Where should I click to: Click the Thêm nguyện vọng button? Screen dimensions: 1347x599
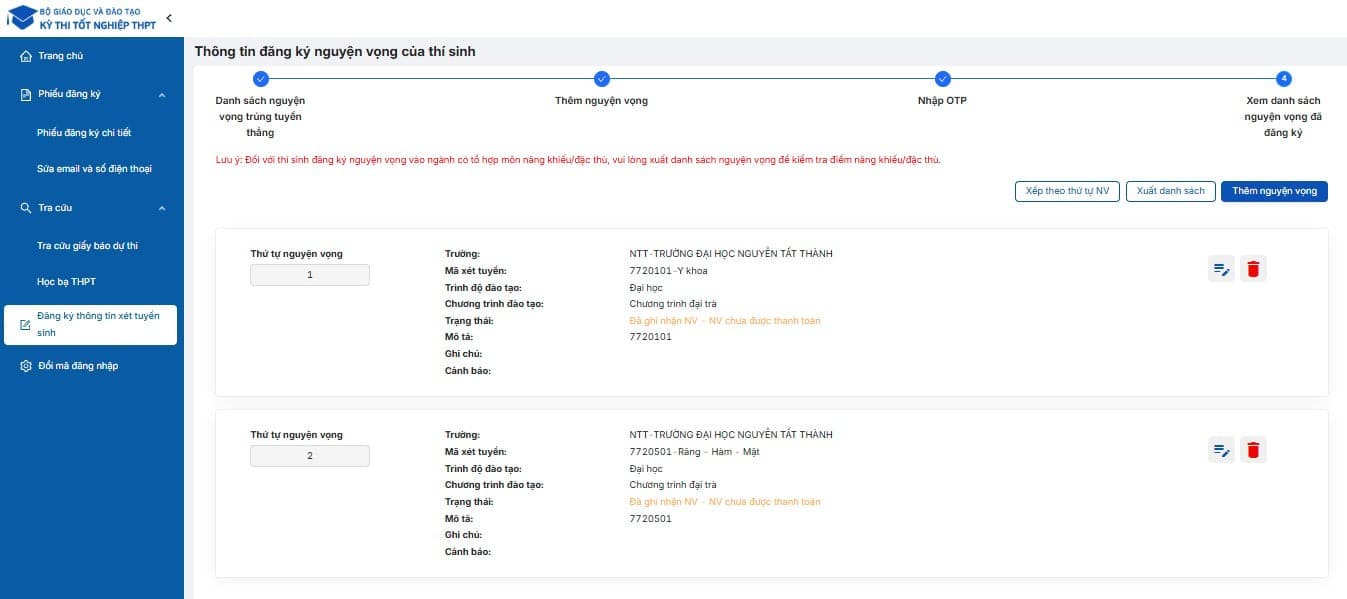(1273, 191)
